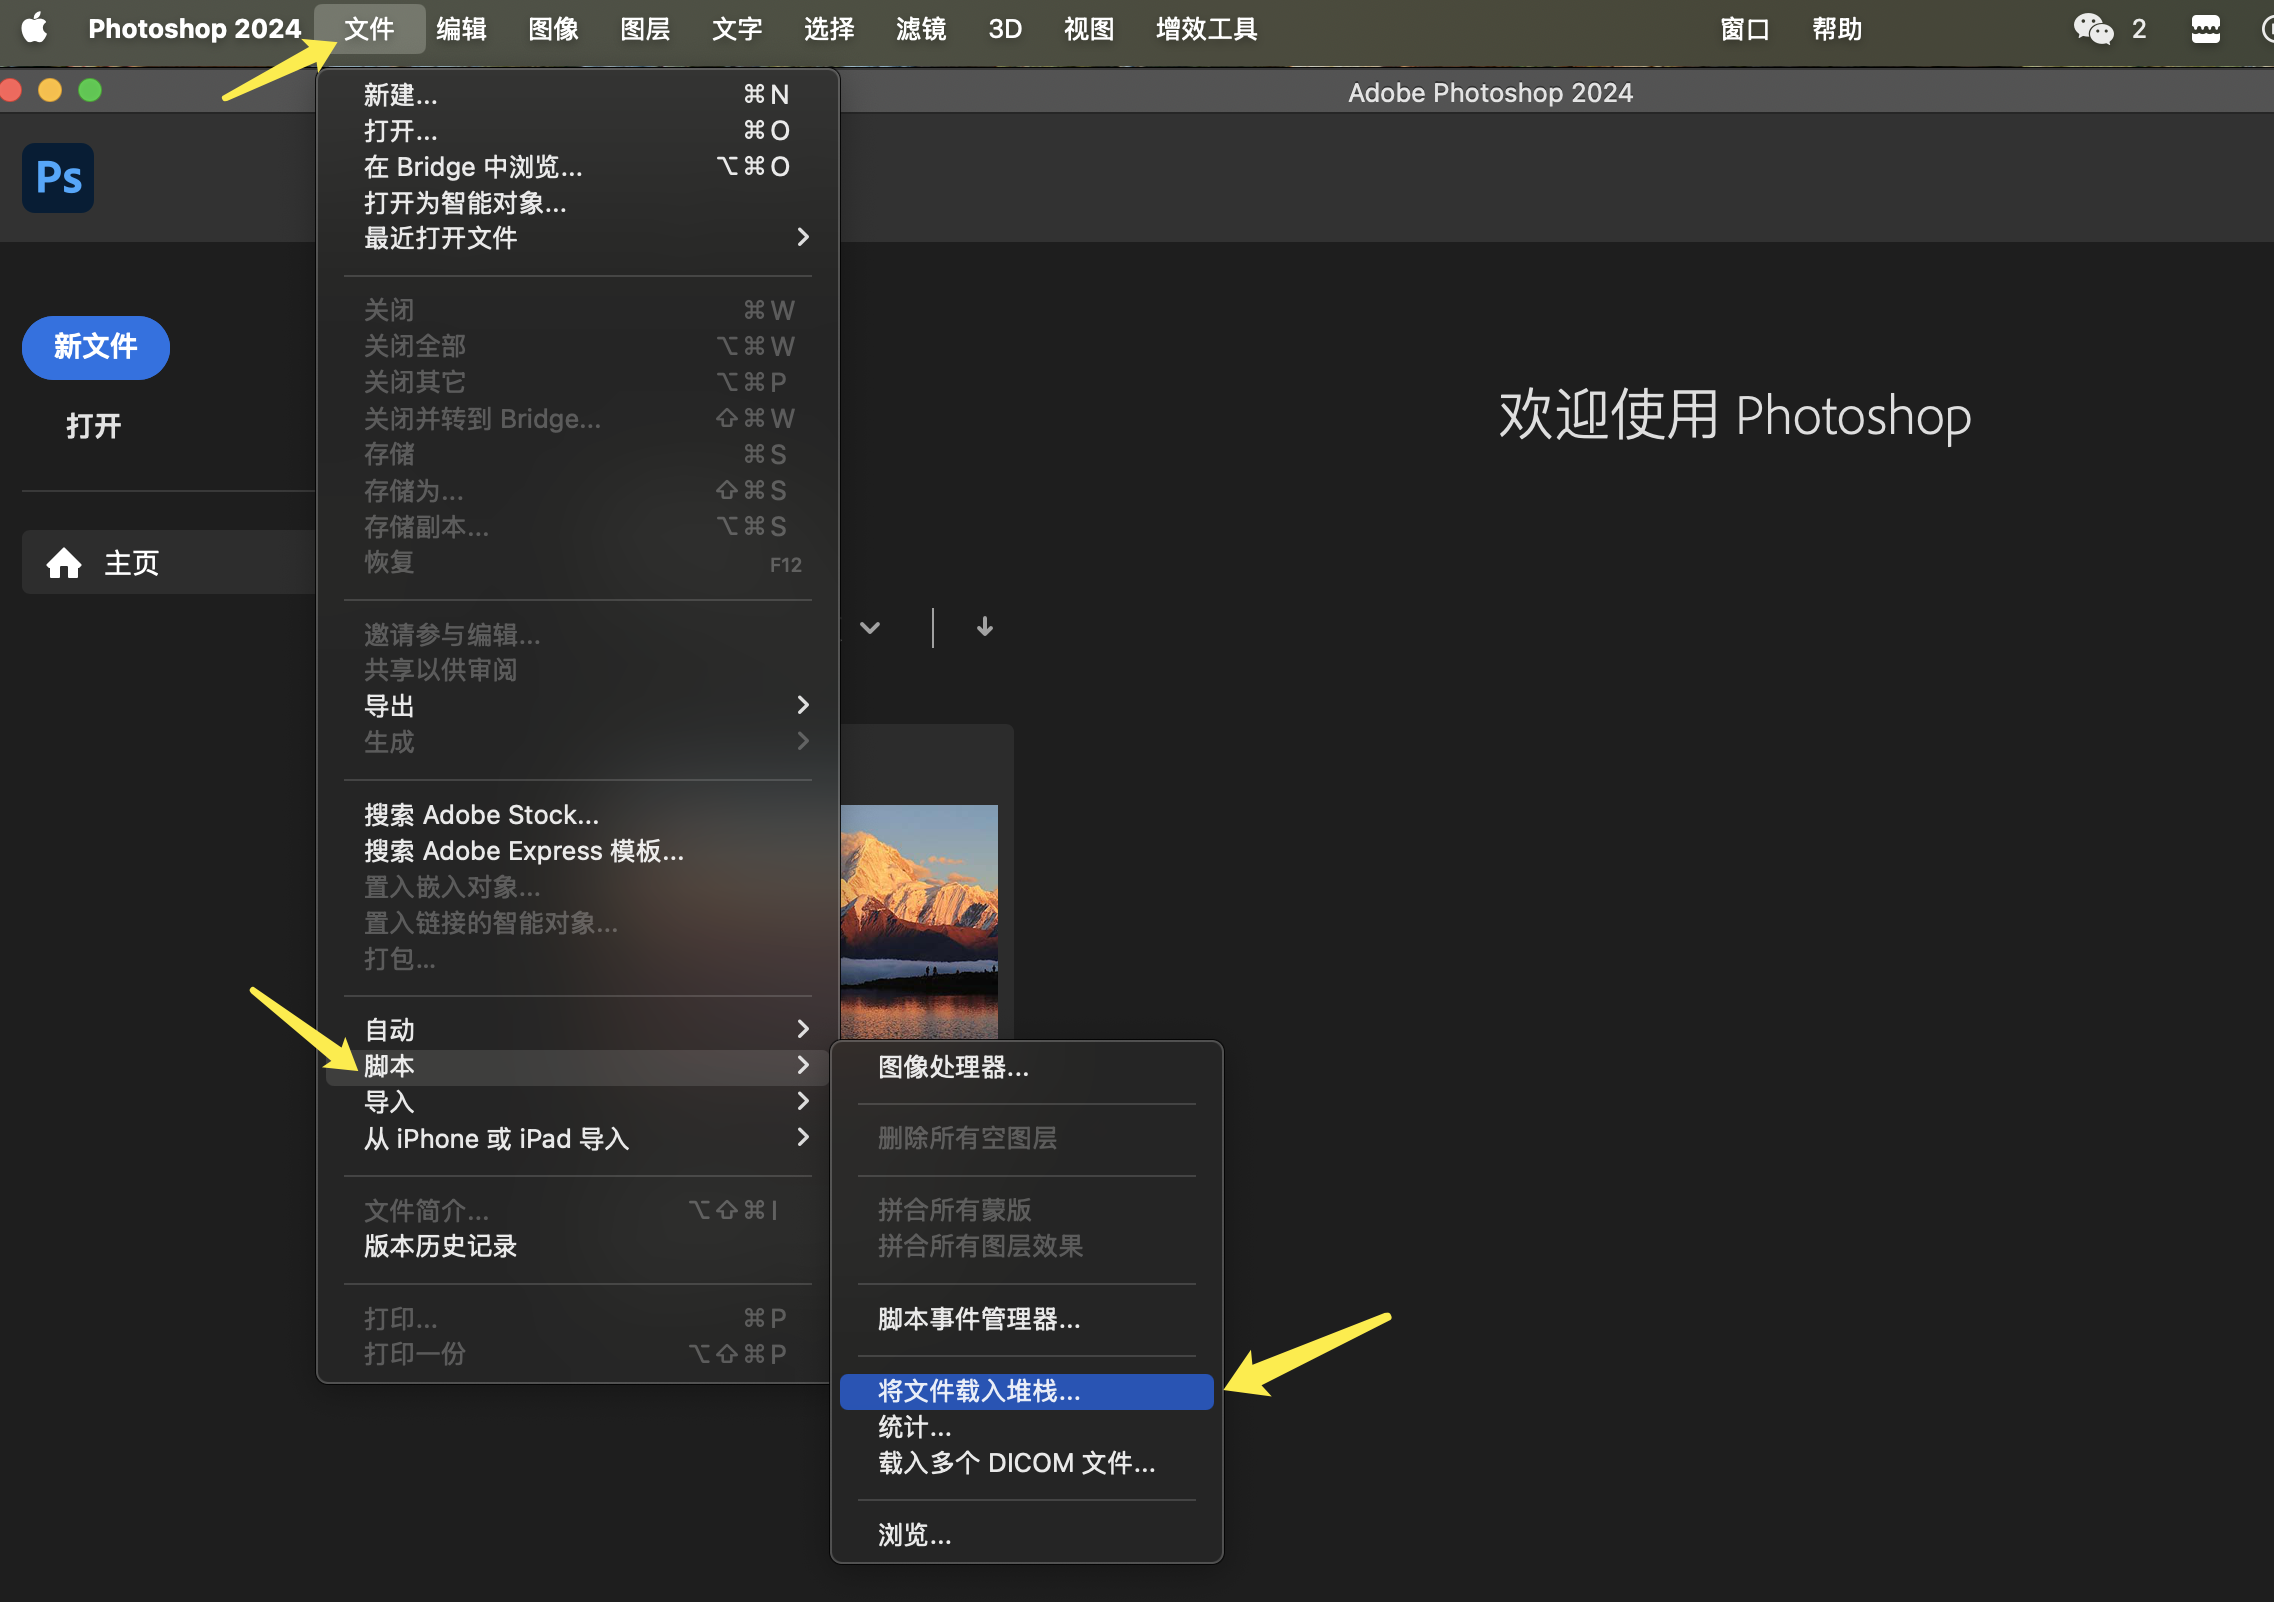Screen dimensions: 2274x1602
Task: Select the 主页 sidebar item
Action: [x=170, y=563]
